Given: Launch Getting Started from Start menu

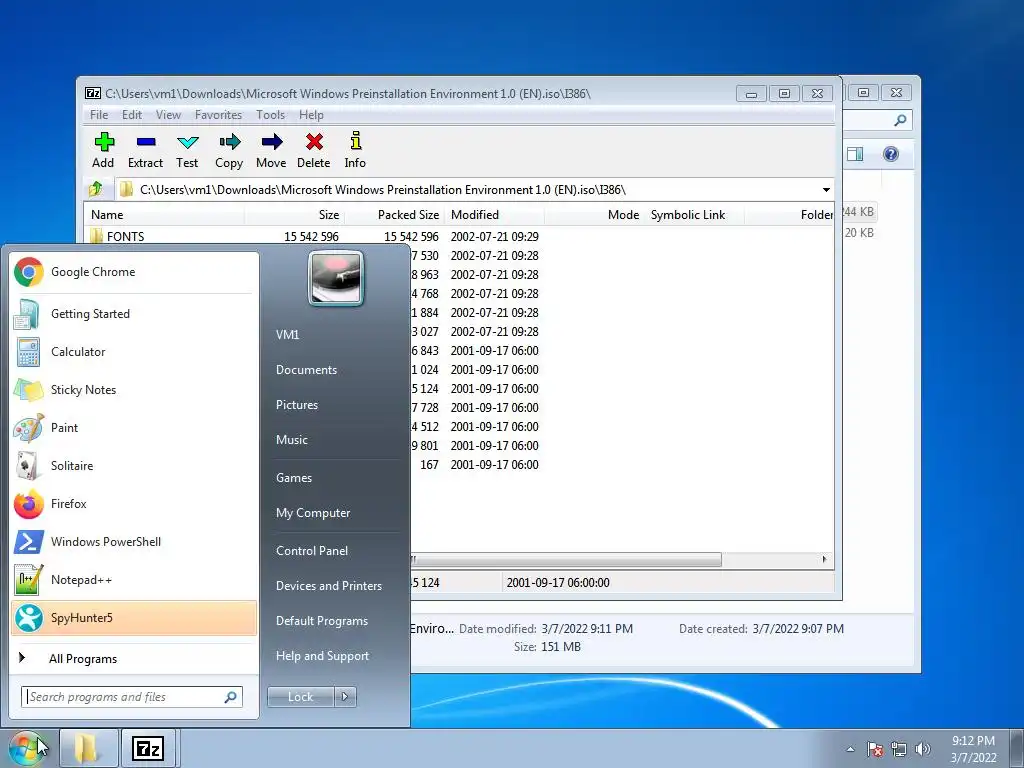Looking at the screenshot, I should click(134, 314).
